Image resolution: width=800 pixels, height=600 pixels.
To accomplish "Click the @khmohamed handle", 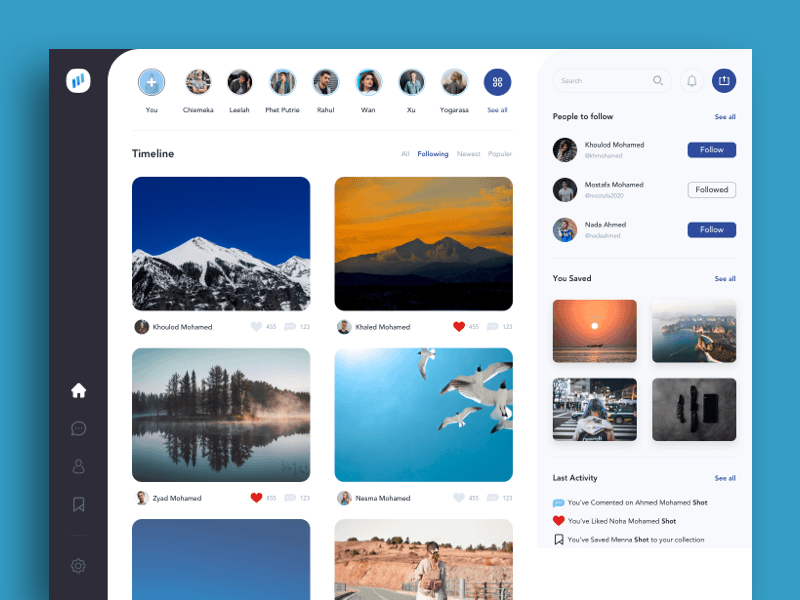I will (604, 156).
